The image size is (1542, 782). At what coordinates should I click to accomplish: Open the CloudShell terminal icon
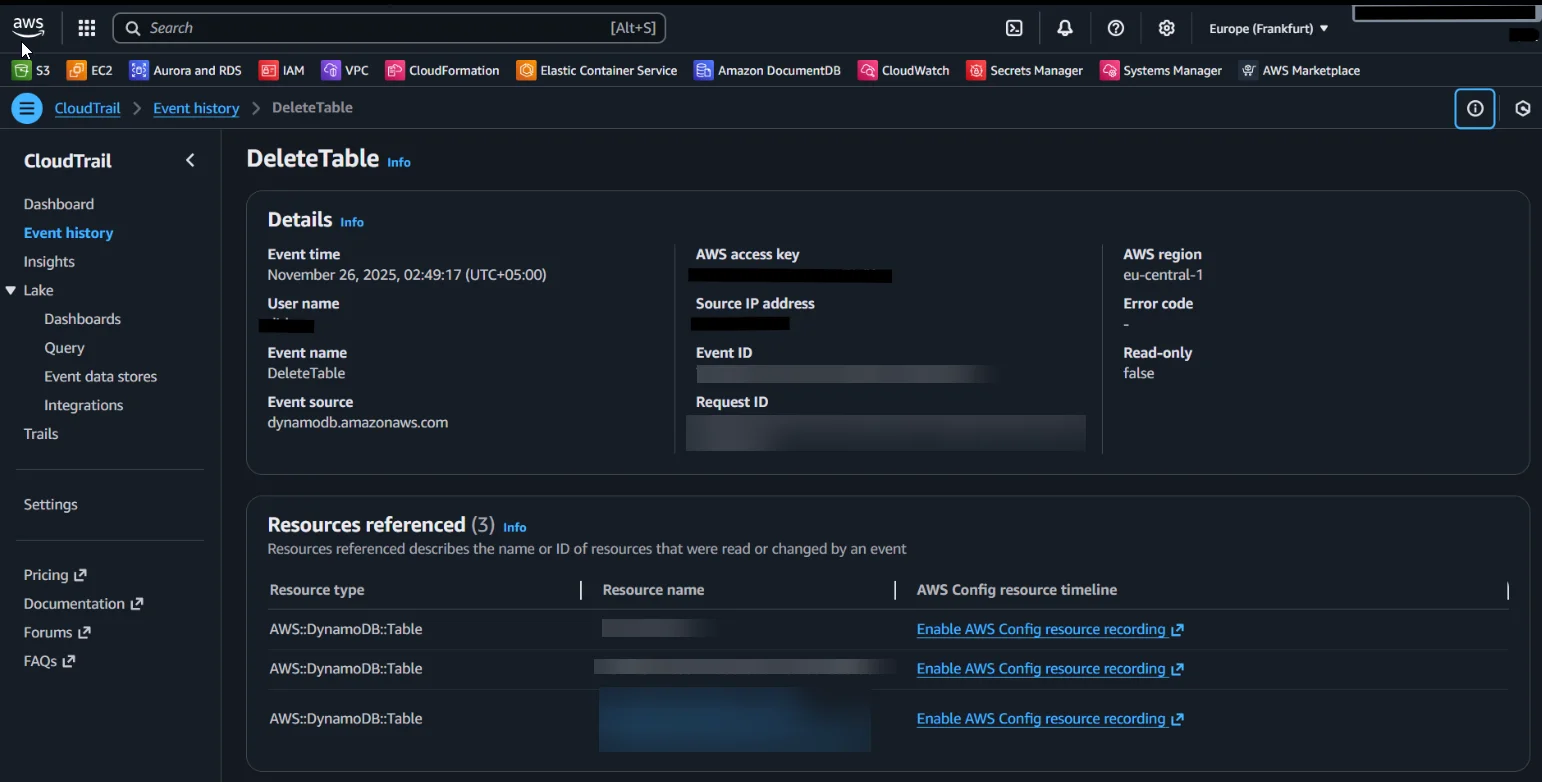1014,28
